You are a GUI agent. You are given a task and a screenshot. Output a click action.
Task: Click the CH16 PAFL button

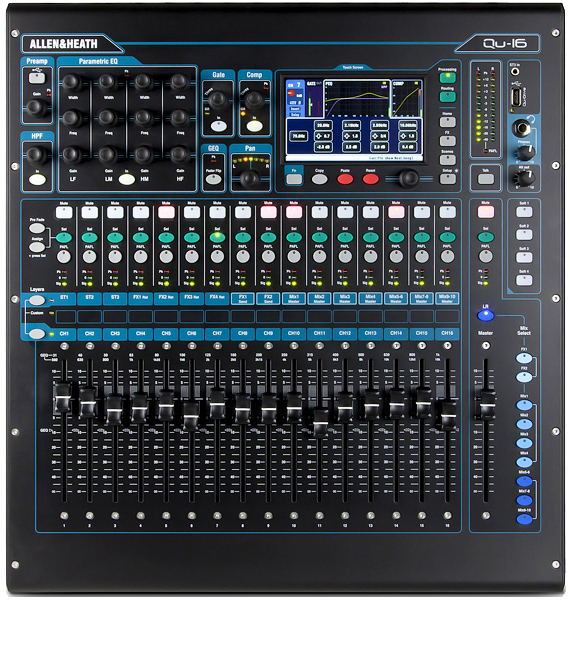click(x=447, y=256)
